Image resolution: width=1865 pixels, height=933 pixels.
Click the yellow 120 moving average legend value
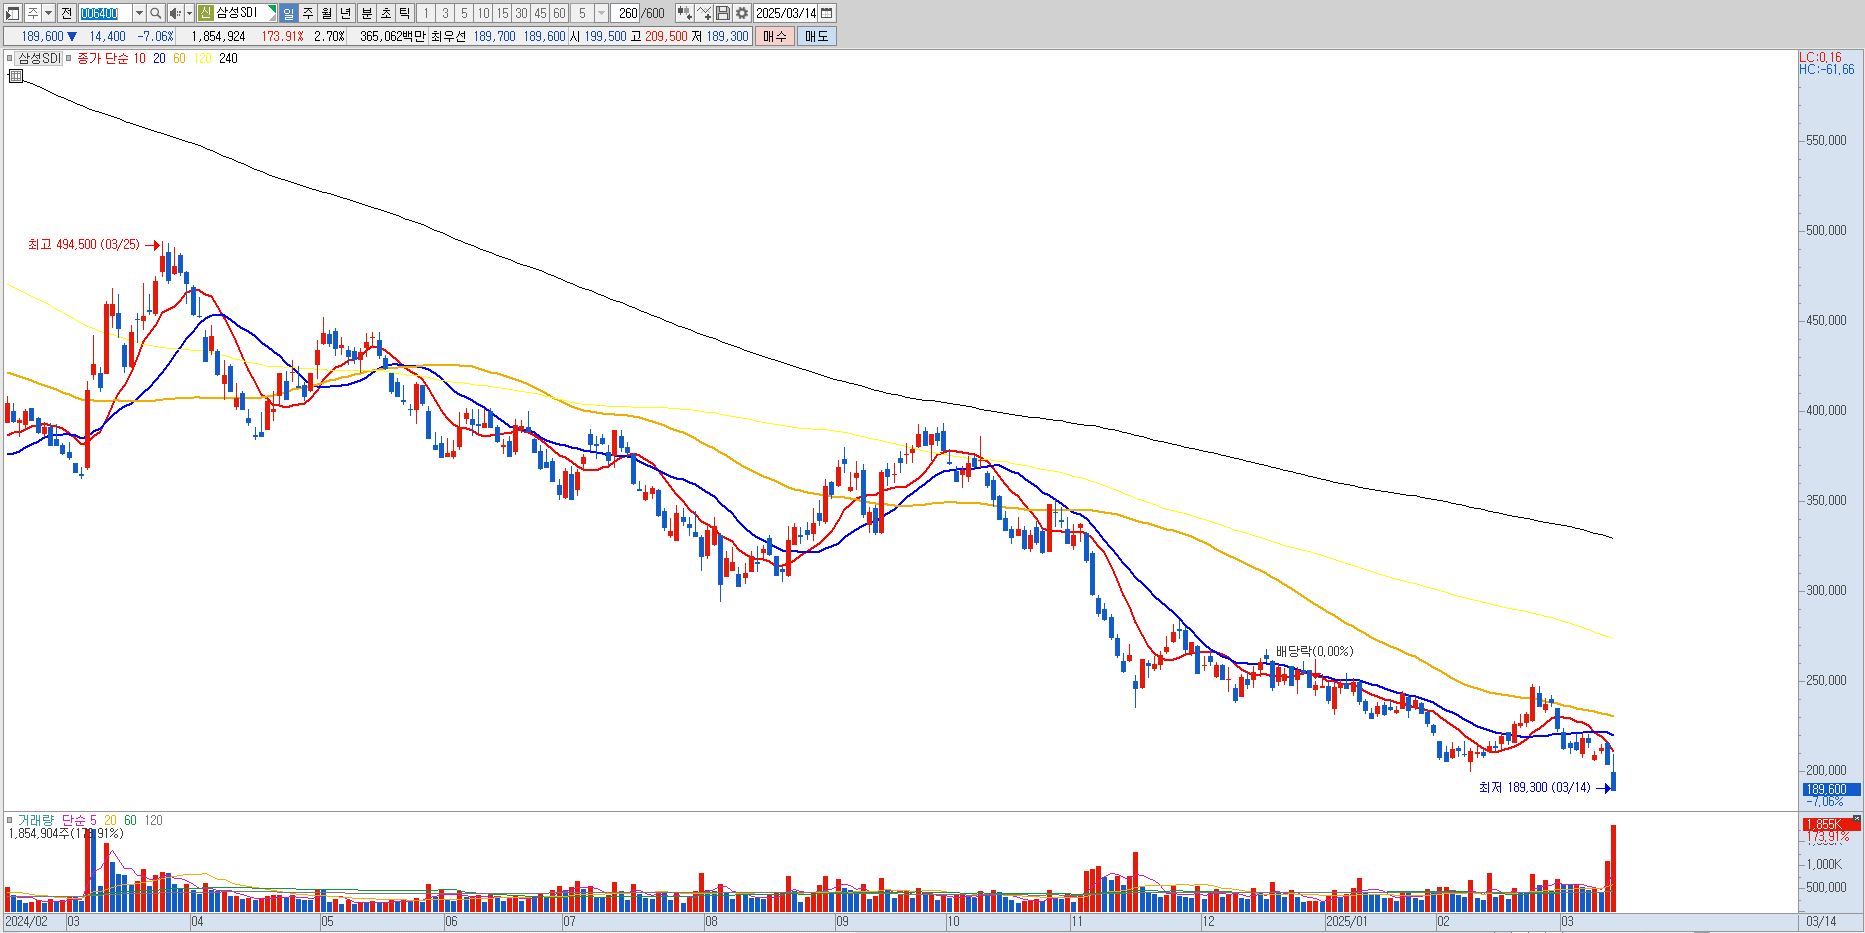click(202, 58)
